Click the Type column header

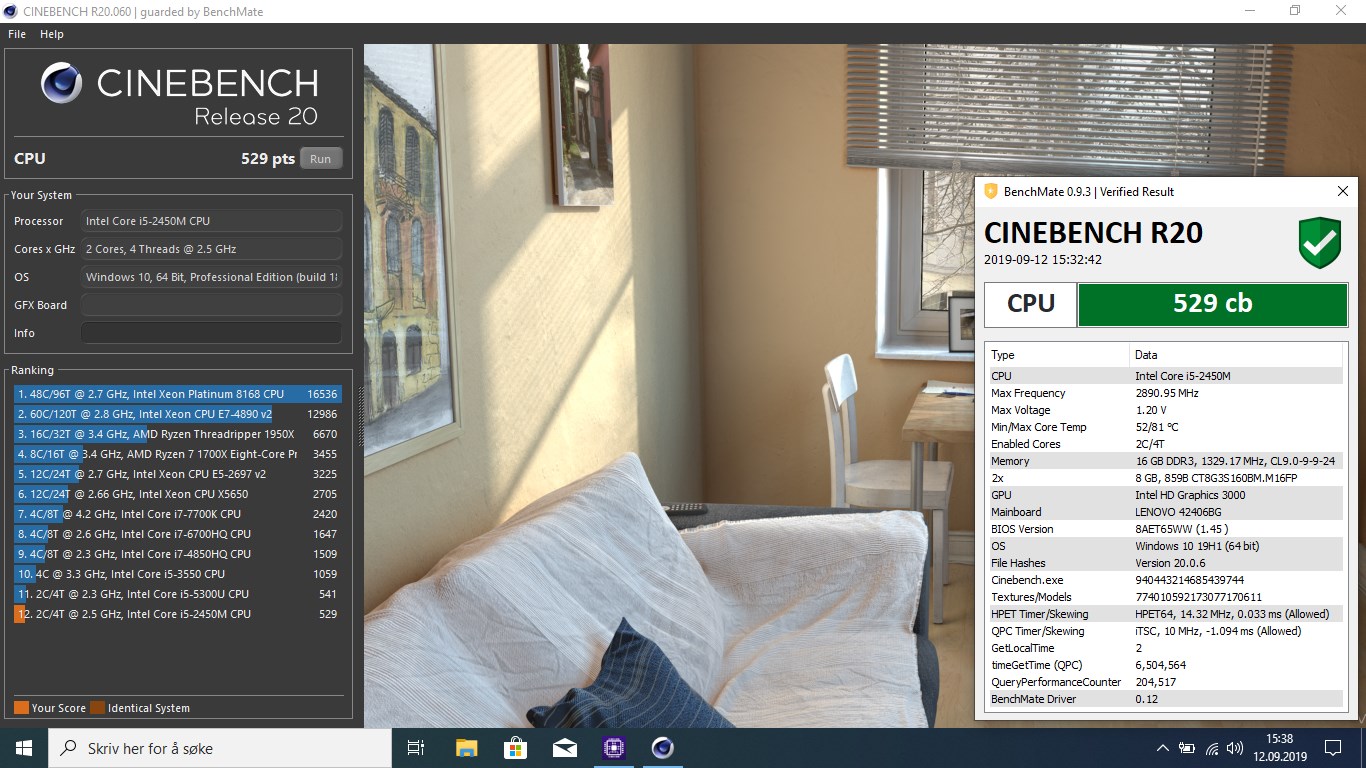click(x=1058, y=355)
